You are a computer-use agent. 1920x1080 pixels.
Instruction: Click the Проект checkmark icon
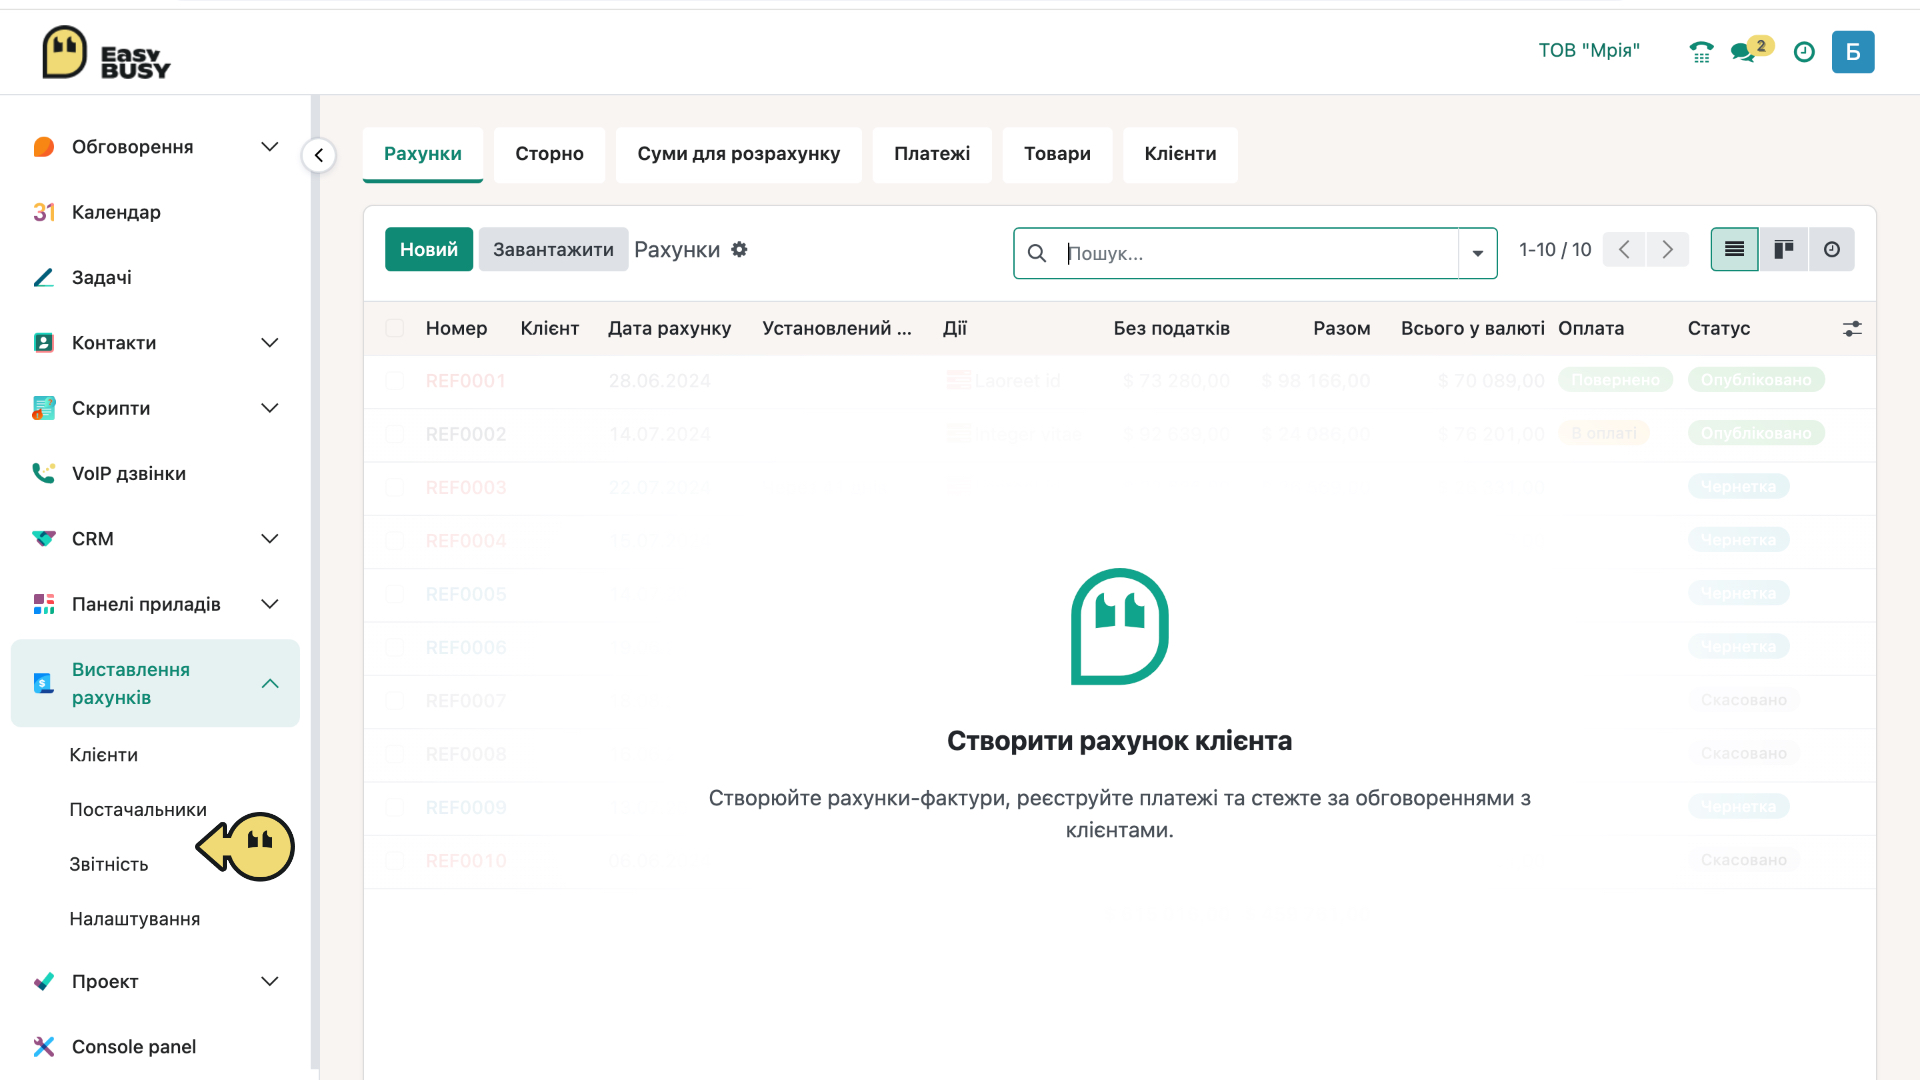pyautogui.click(x=44, y=981)
